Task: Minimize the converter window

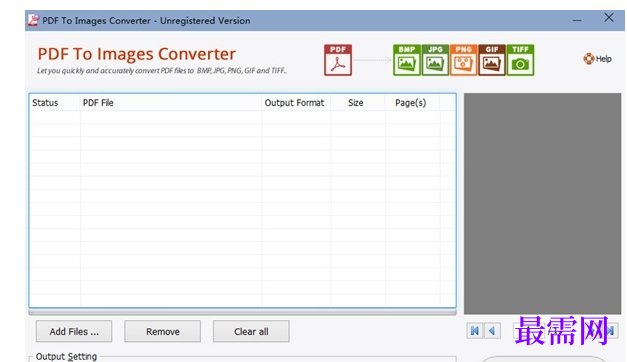Action: pos(577,20)
